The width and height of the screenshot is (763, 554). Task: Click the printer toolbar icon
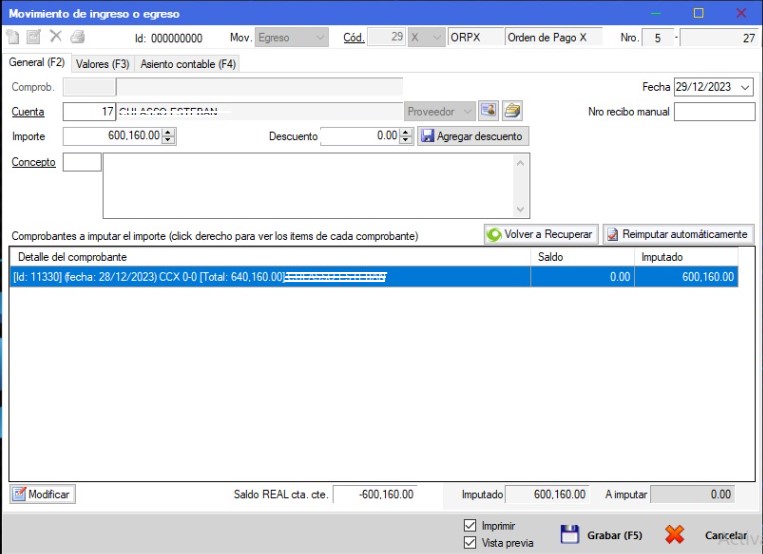coord(78,38)
